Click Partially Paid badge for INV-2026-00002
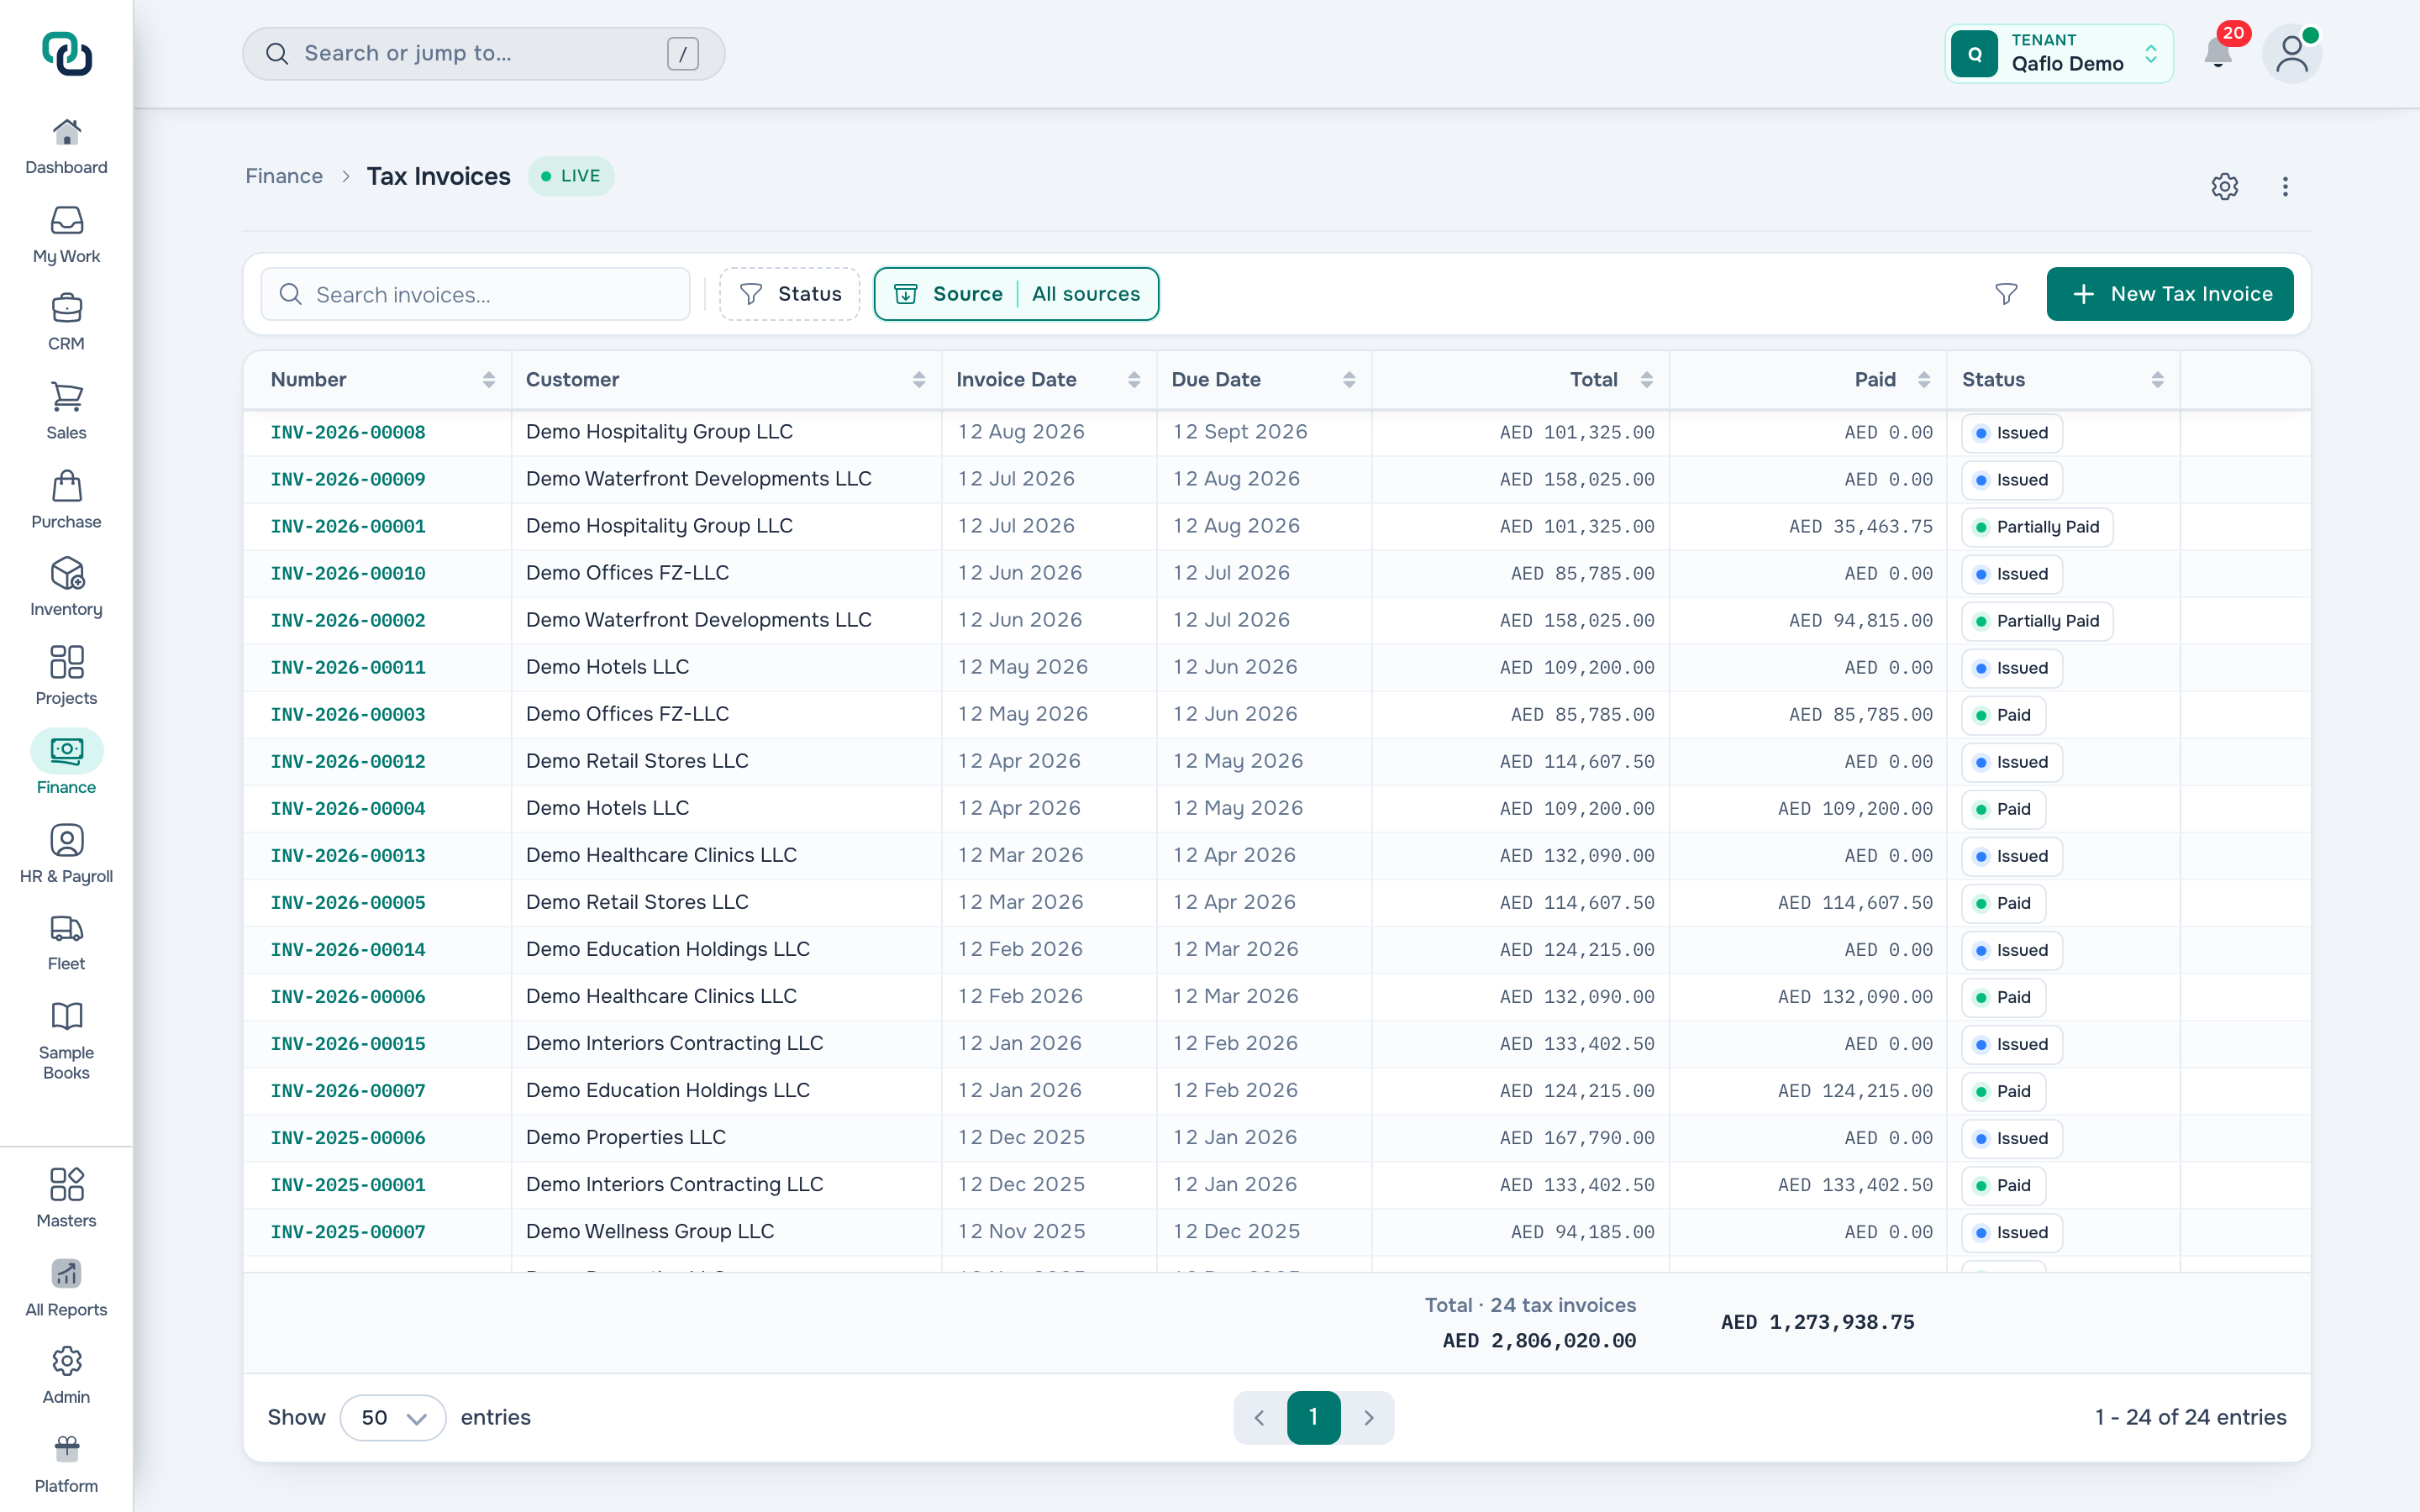Screen dimensions: 2420x1512 (2037, 621)
